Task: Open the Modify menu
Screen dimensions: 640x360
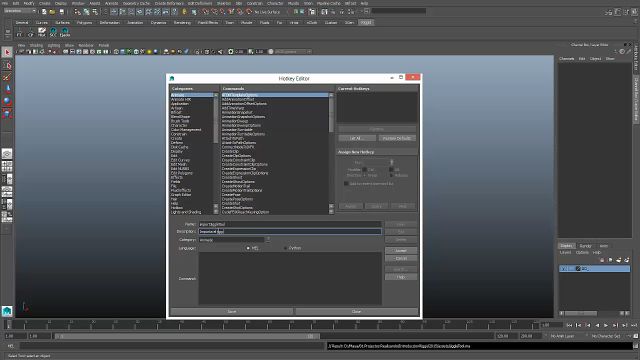Action: (x=29, y=3)
